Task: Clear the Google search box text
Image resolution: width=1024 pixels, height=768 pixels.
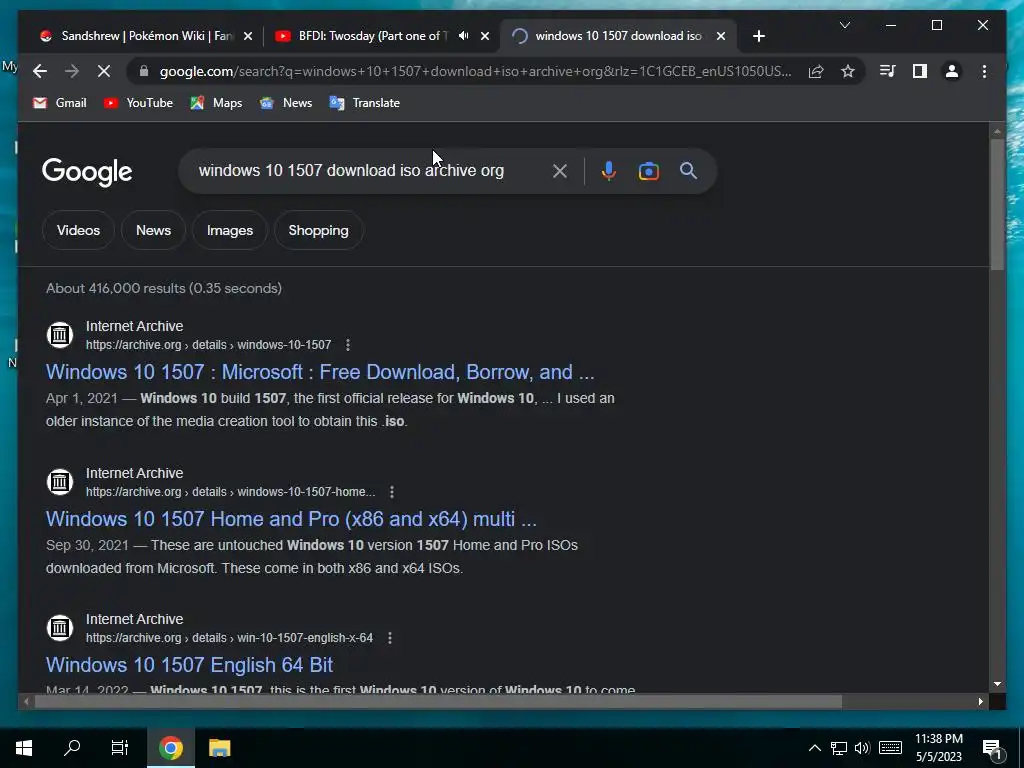Action: point(560,171)
